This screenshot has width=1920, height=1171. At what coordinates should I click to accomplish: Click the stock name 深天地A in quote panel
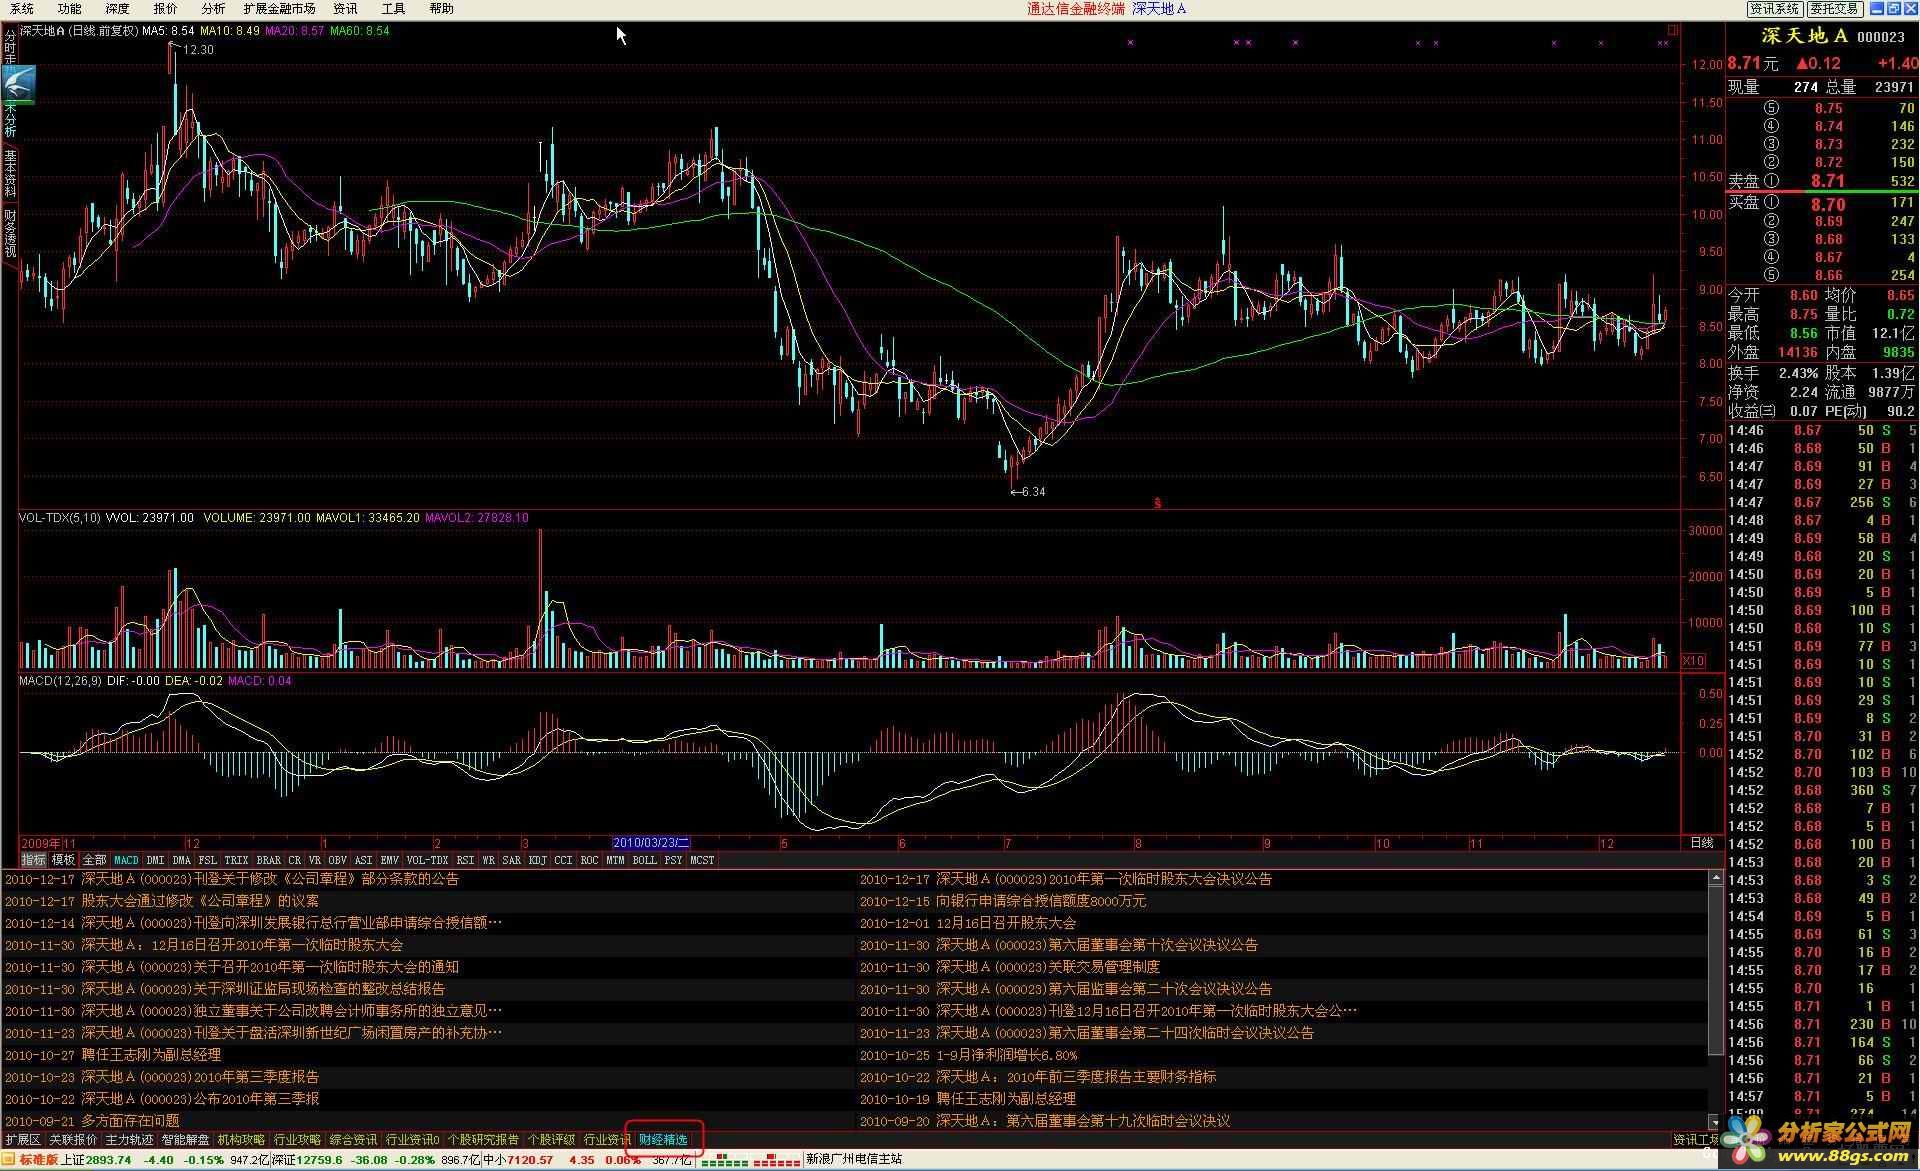1803,37
